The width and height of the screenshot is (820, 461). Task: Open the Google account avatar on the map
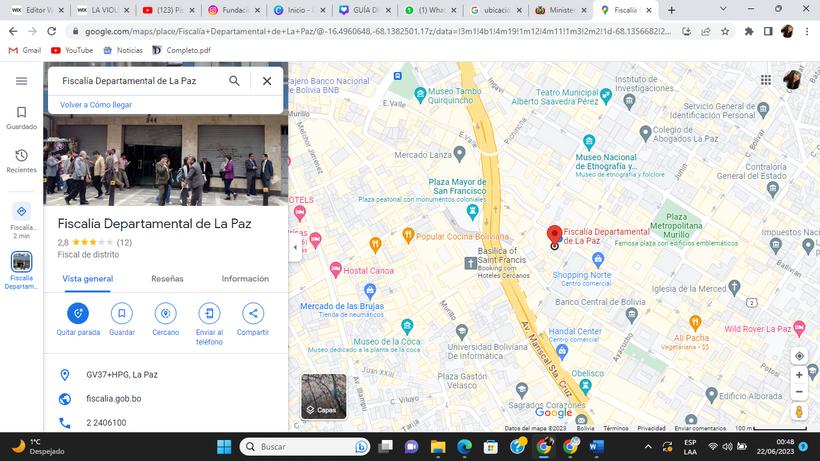(792, 79)
